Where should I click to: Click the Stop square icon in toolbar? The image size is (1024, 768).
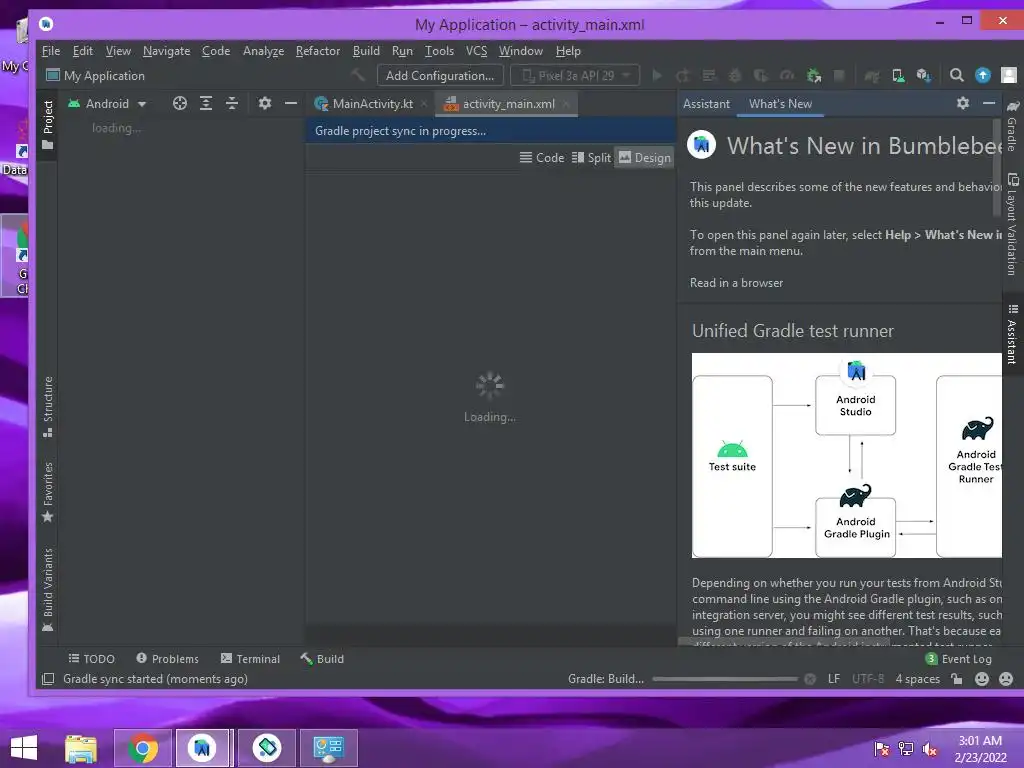tap(839, 76)
